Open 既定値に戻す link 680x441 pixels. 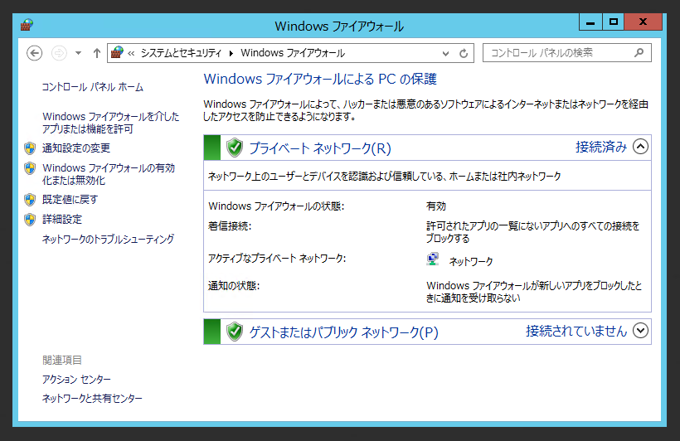(x=70, y=199)
